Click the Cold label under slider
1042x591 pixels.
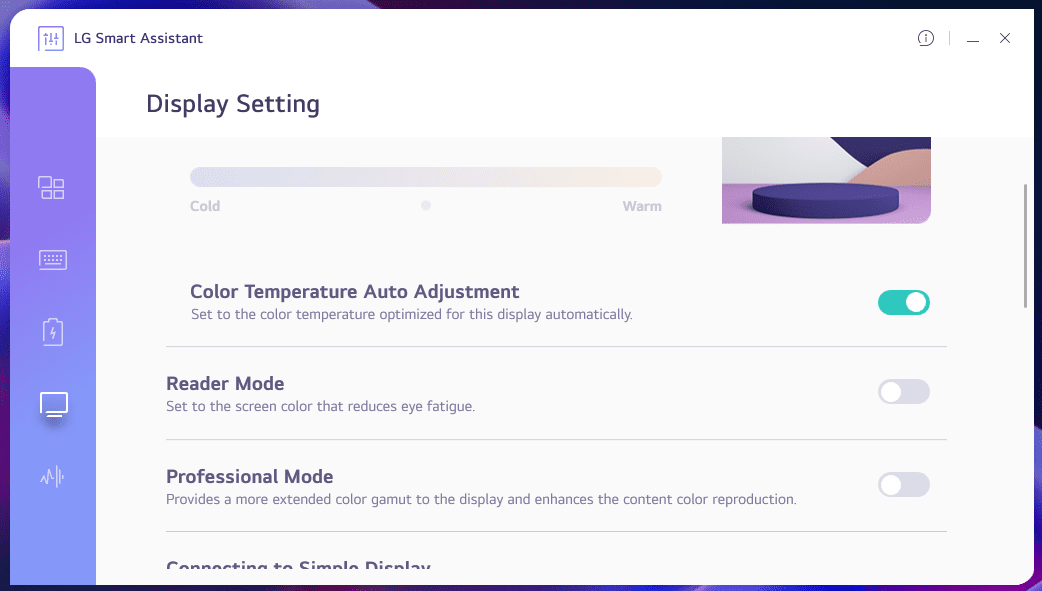click(x=205, y=206)
